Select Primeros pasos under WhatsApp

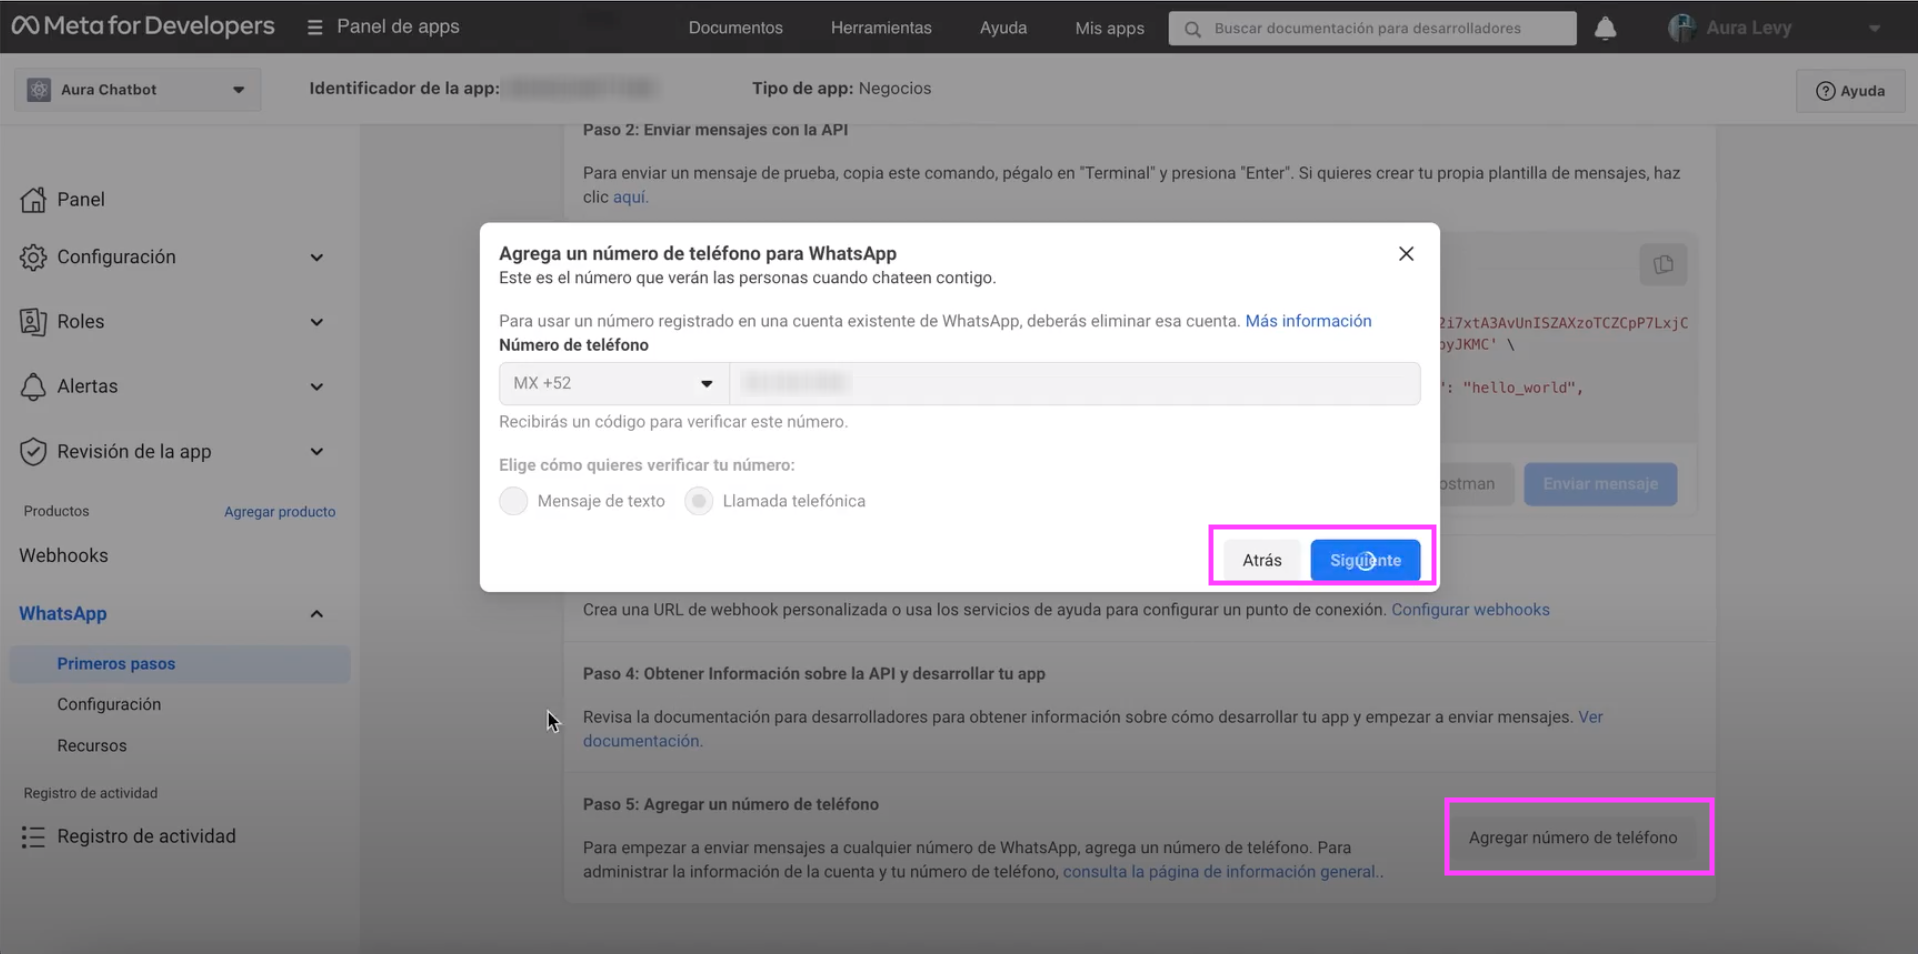[x=180, y=664]
